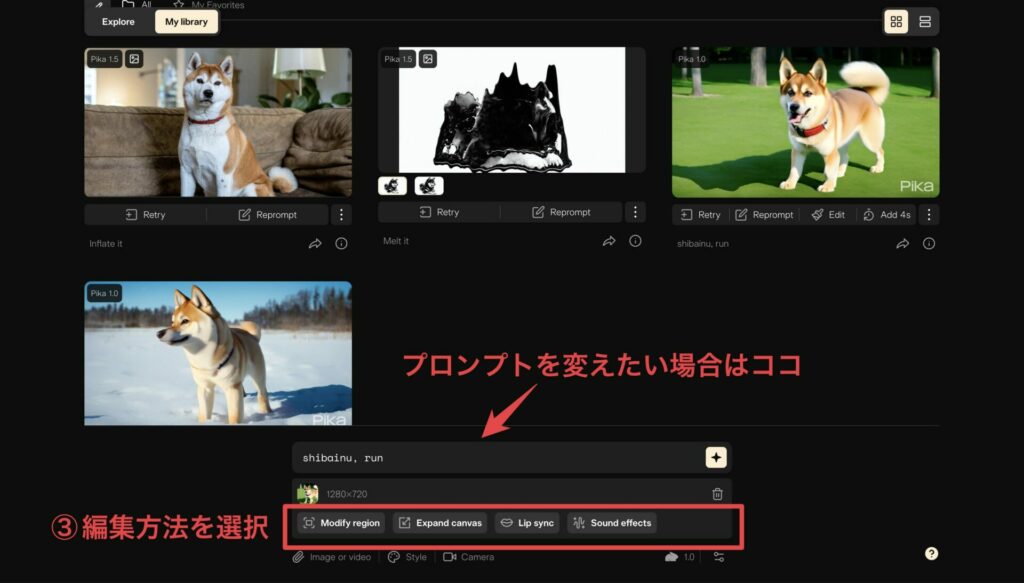Open the three-dot menu on the shibainu video

tap(928, 214)
